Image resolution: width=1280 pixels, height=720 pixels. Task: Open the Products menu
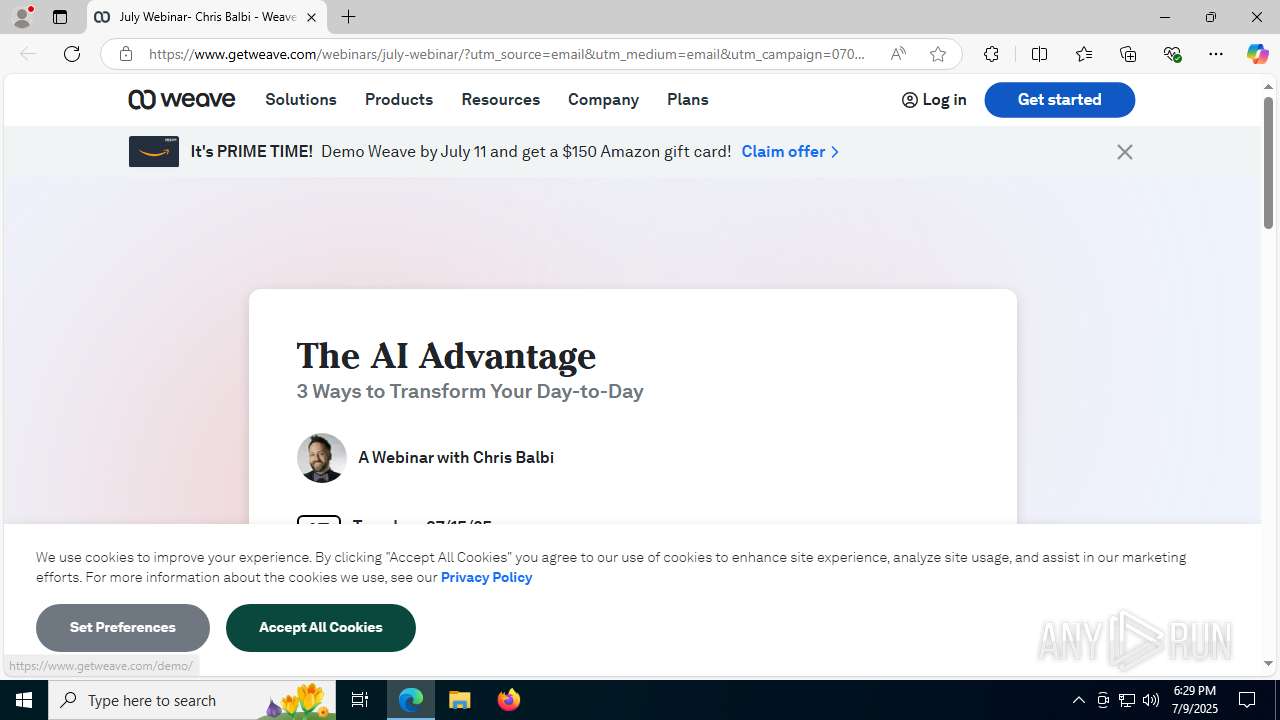399,99
